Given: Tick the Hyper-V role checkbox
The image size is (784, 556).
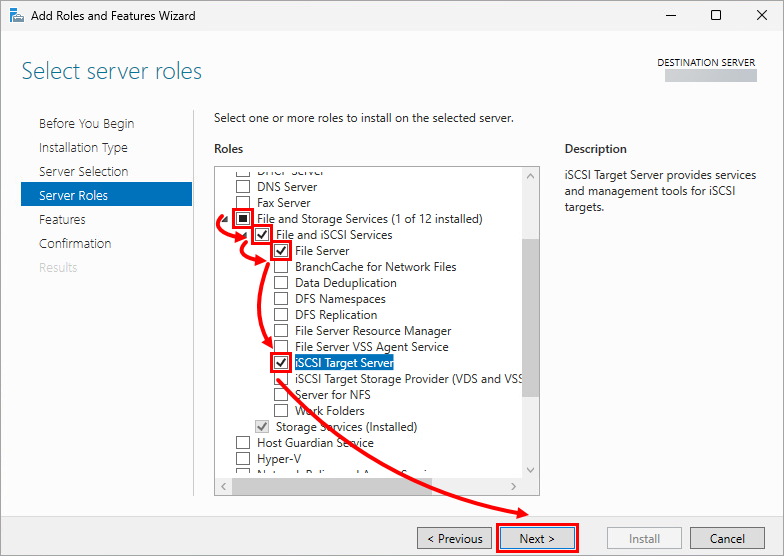Looking at the screenshot, I should point(243,458).
